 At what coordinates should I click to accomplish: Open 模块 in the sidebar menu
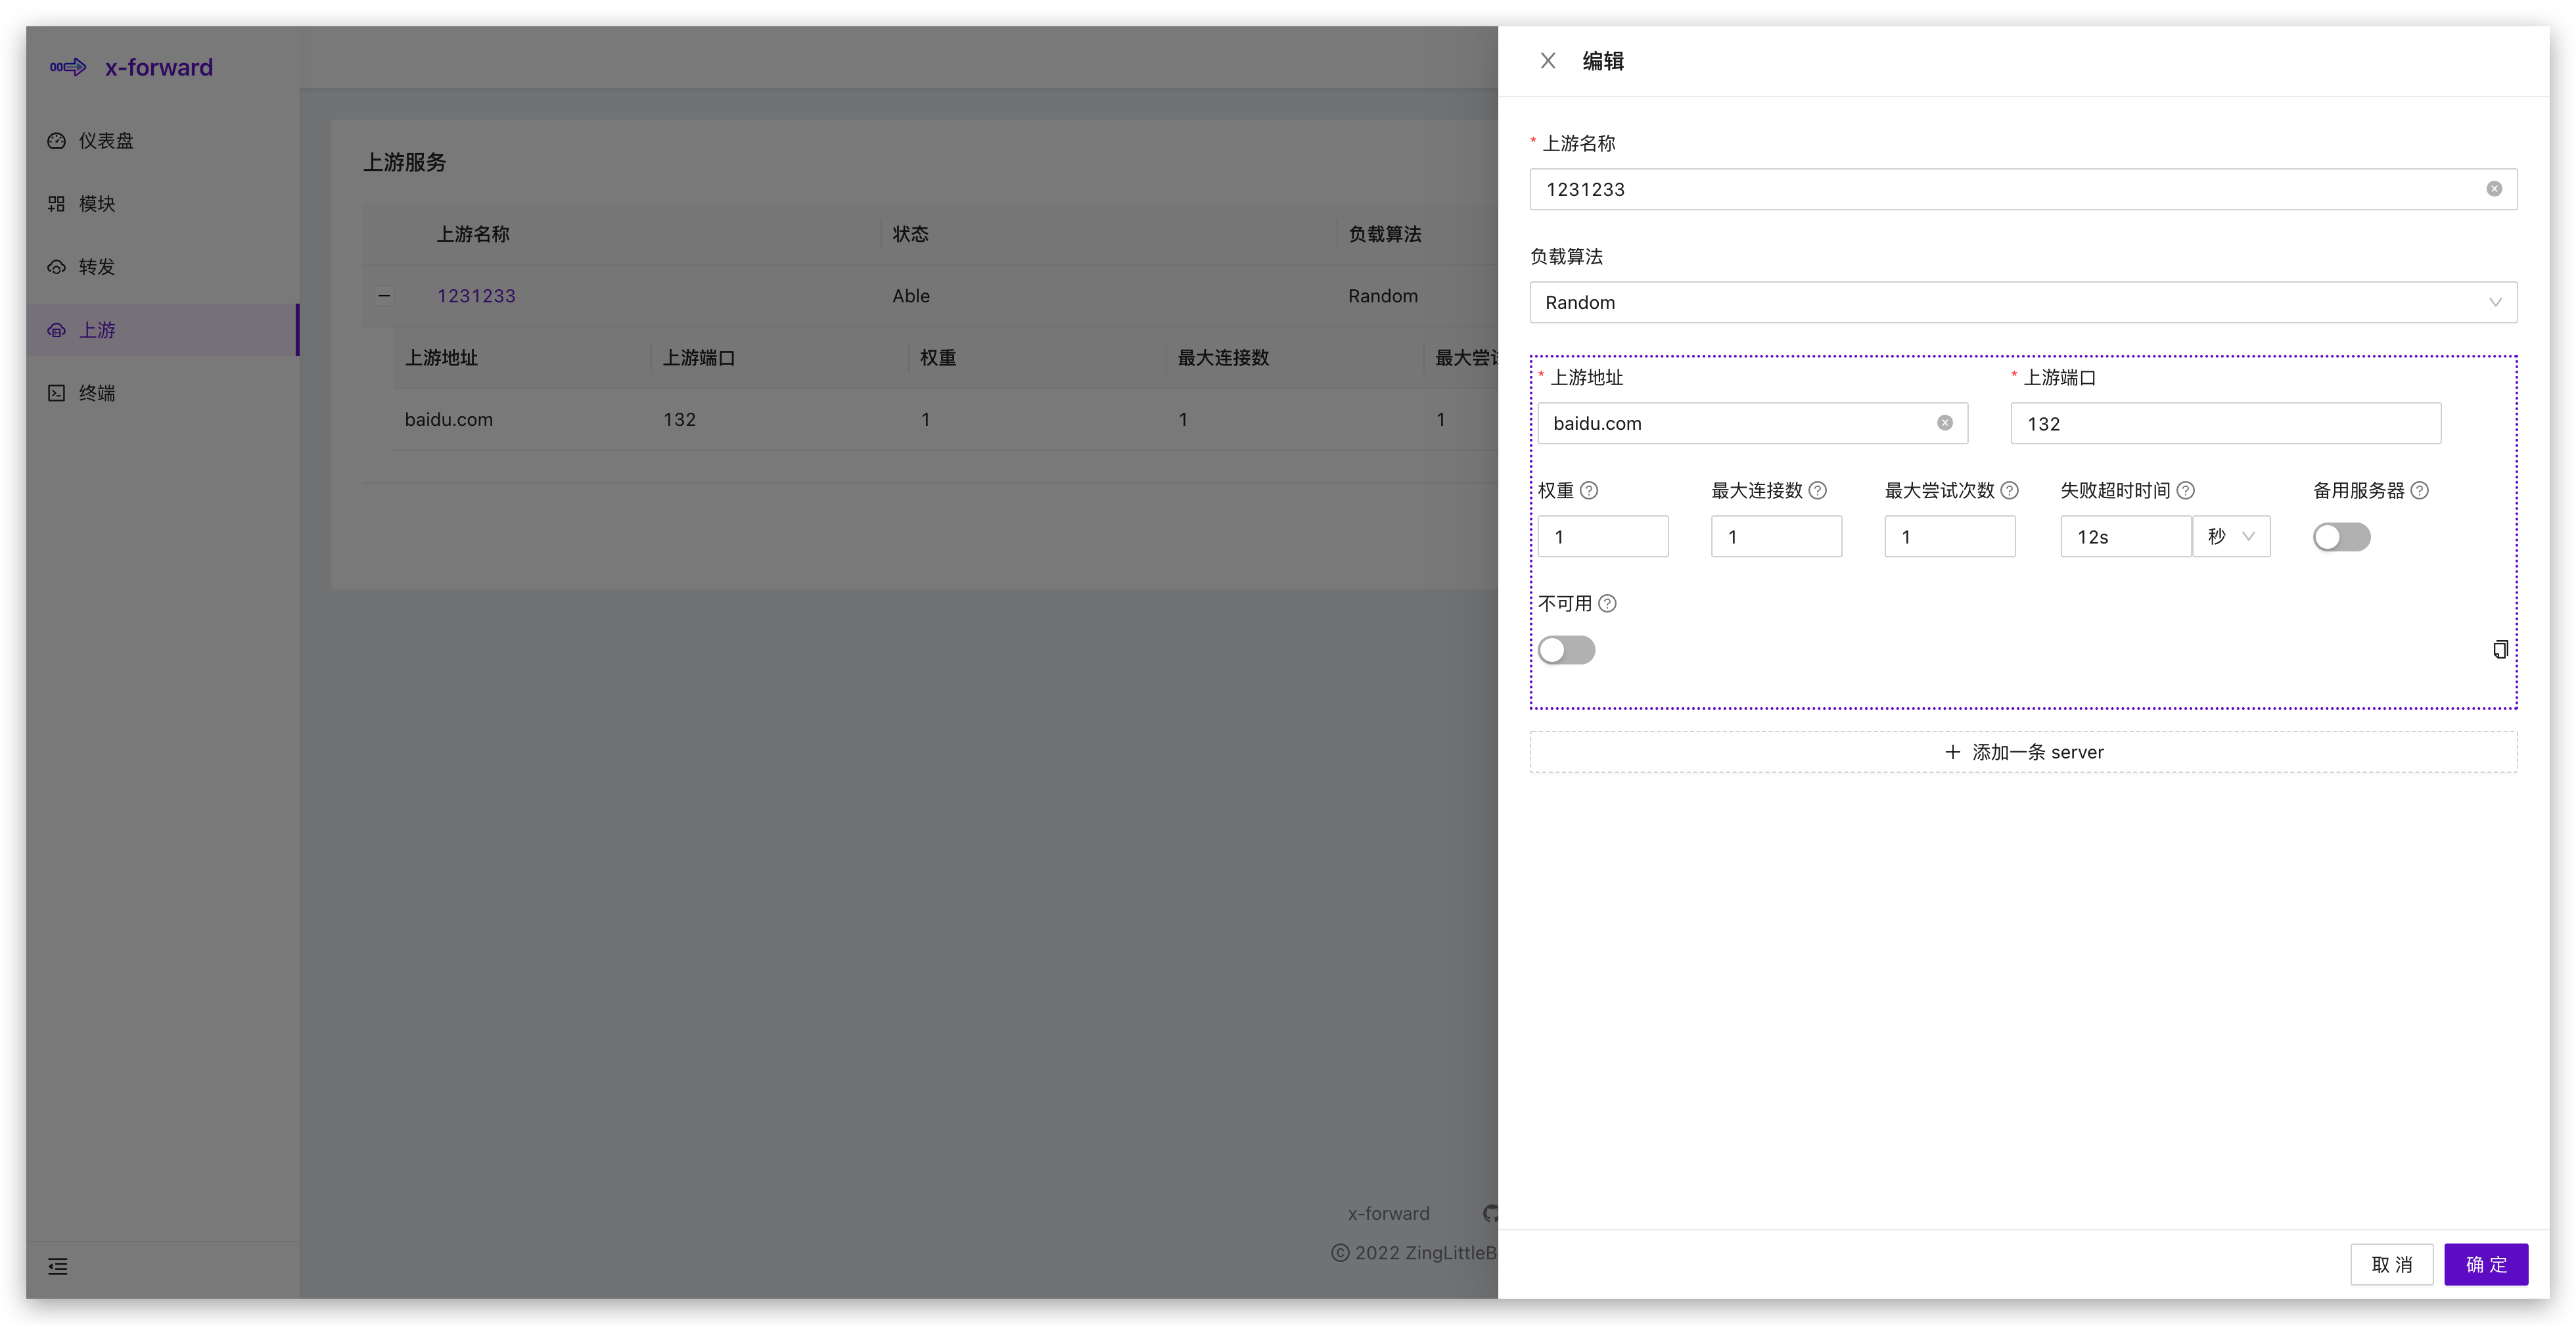[x=162, y=204]
